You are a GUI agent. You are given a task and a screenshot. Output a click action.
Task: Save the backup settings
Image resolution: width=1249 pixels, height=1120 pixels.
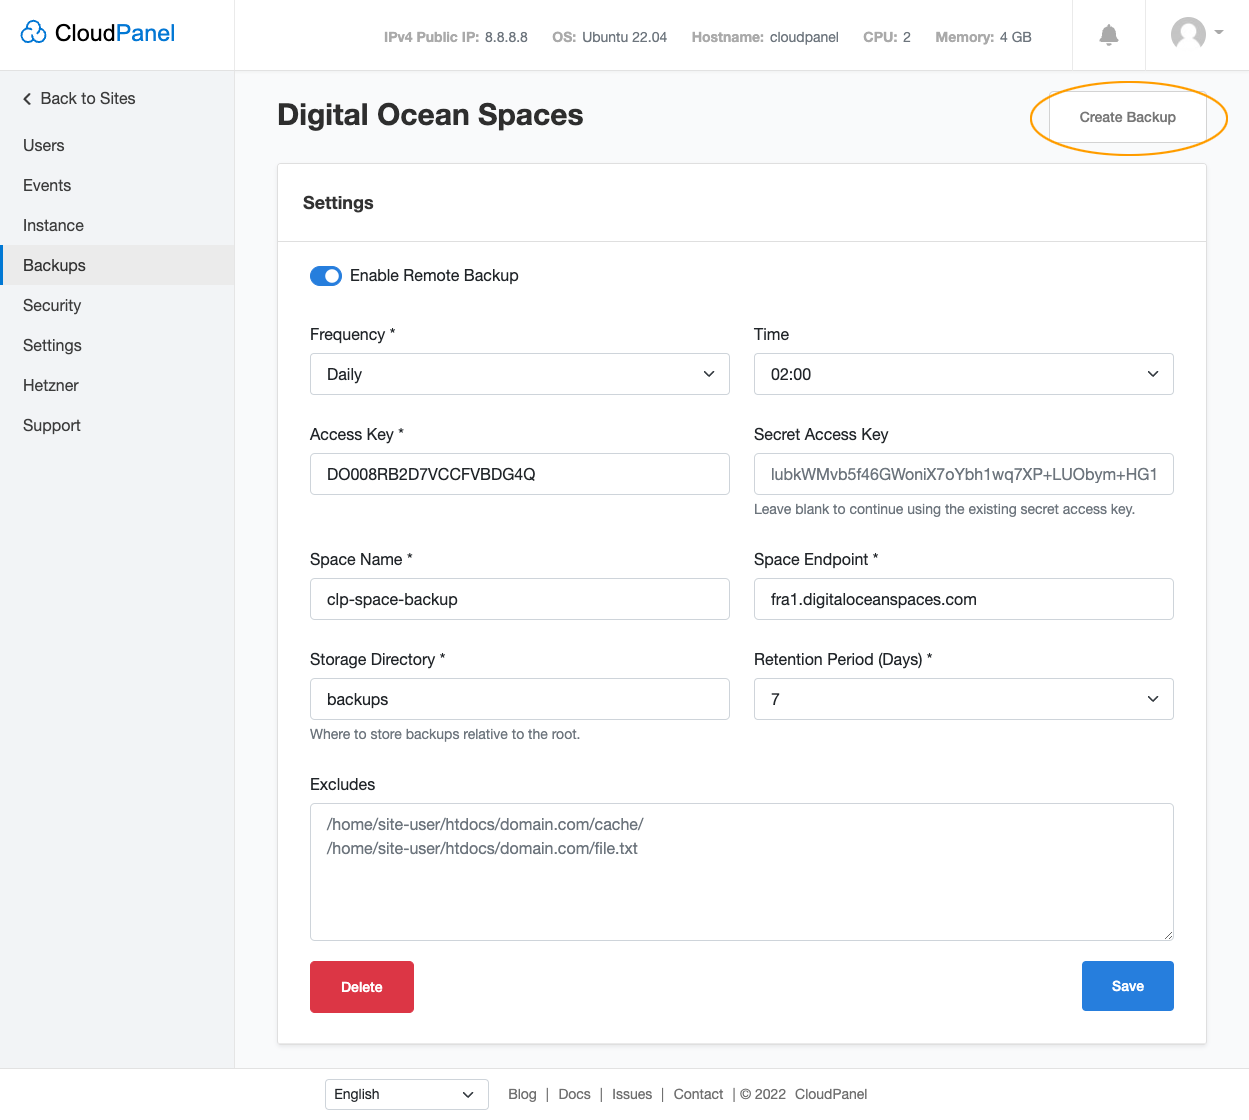tap(1127, 986)
